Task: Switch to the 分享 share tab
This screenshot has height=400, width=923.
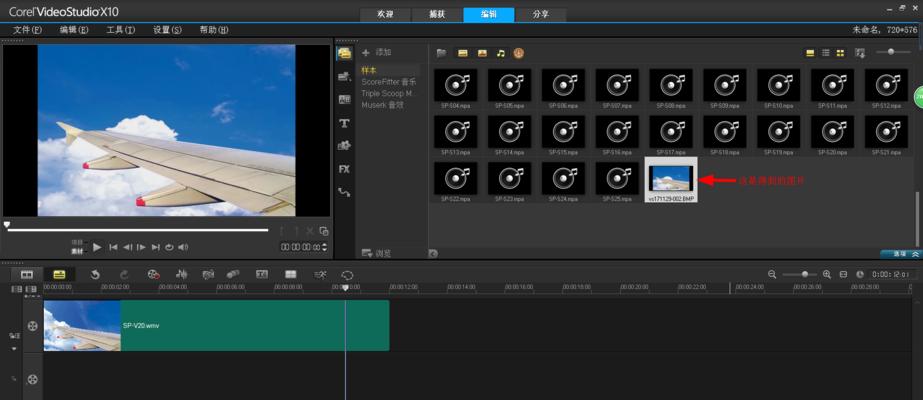Action: click(540, 15)
